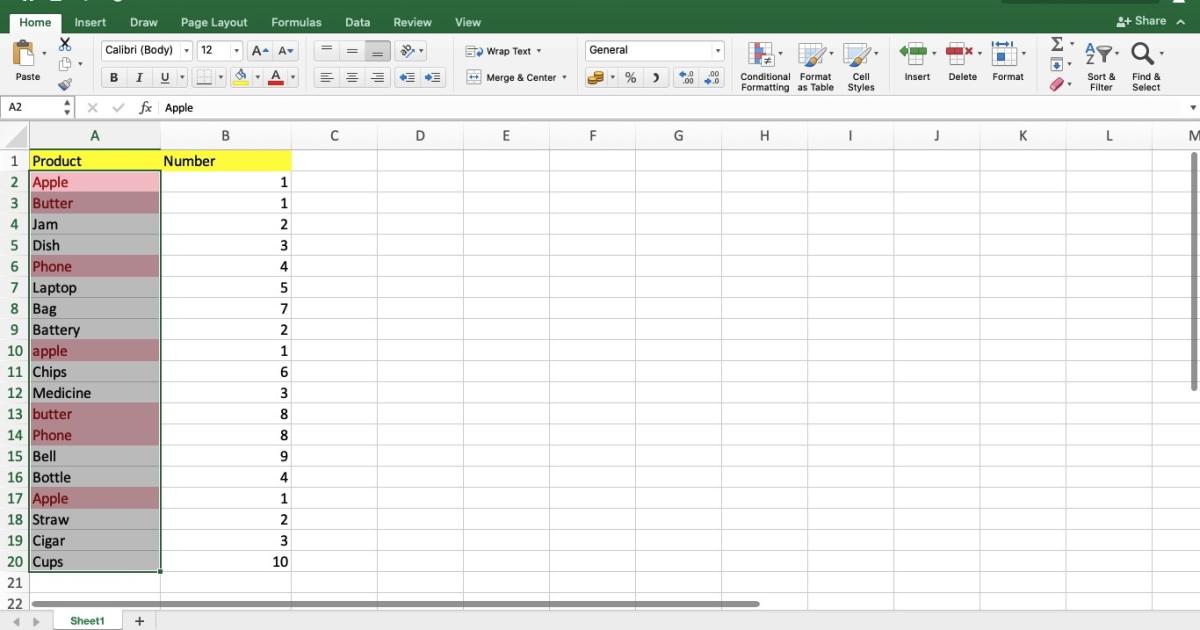Apply comma style format
The width and height of the screenshot is (1200, 630).
pos(656,77)
